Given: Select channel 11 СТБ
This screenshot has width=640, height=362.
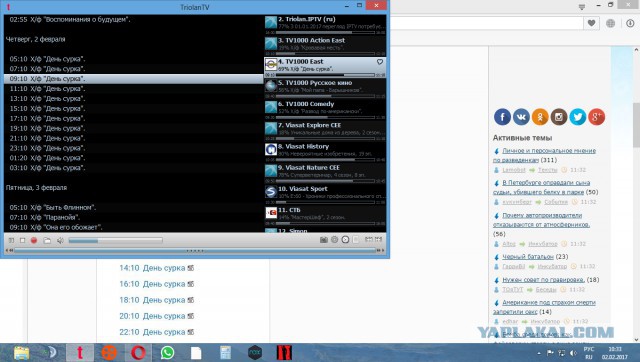Looking at the screenshot, I should tap(325, 216).
